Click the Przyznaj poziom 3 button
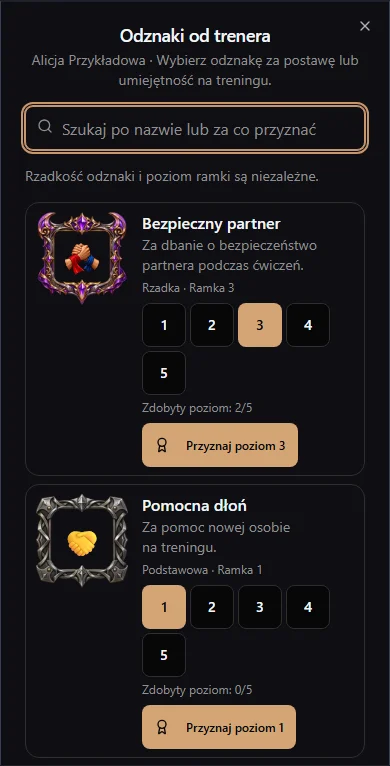This screenshot has height=766, width=390. [220, 445]
